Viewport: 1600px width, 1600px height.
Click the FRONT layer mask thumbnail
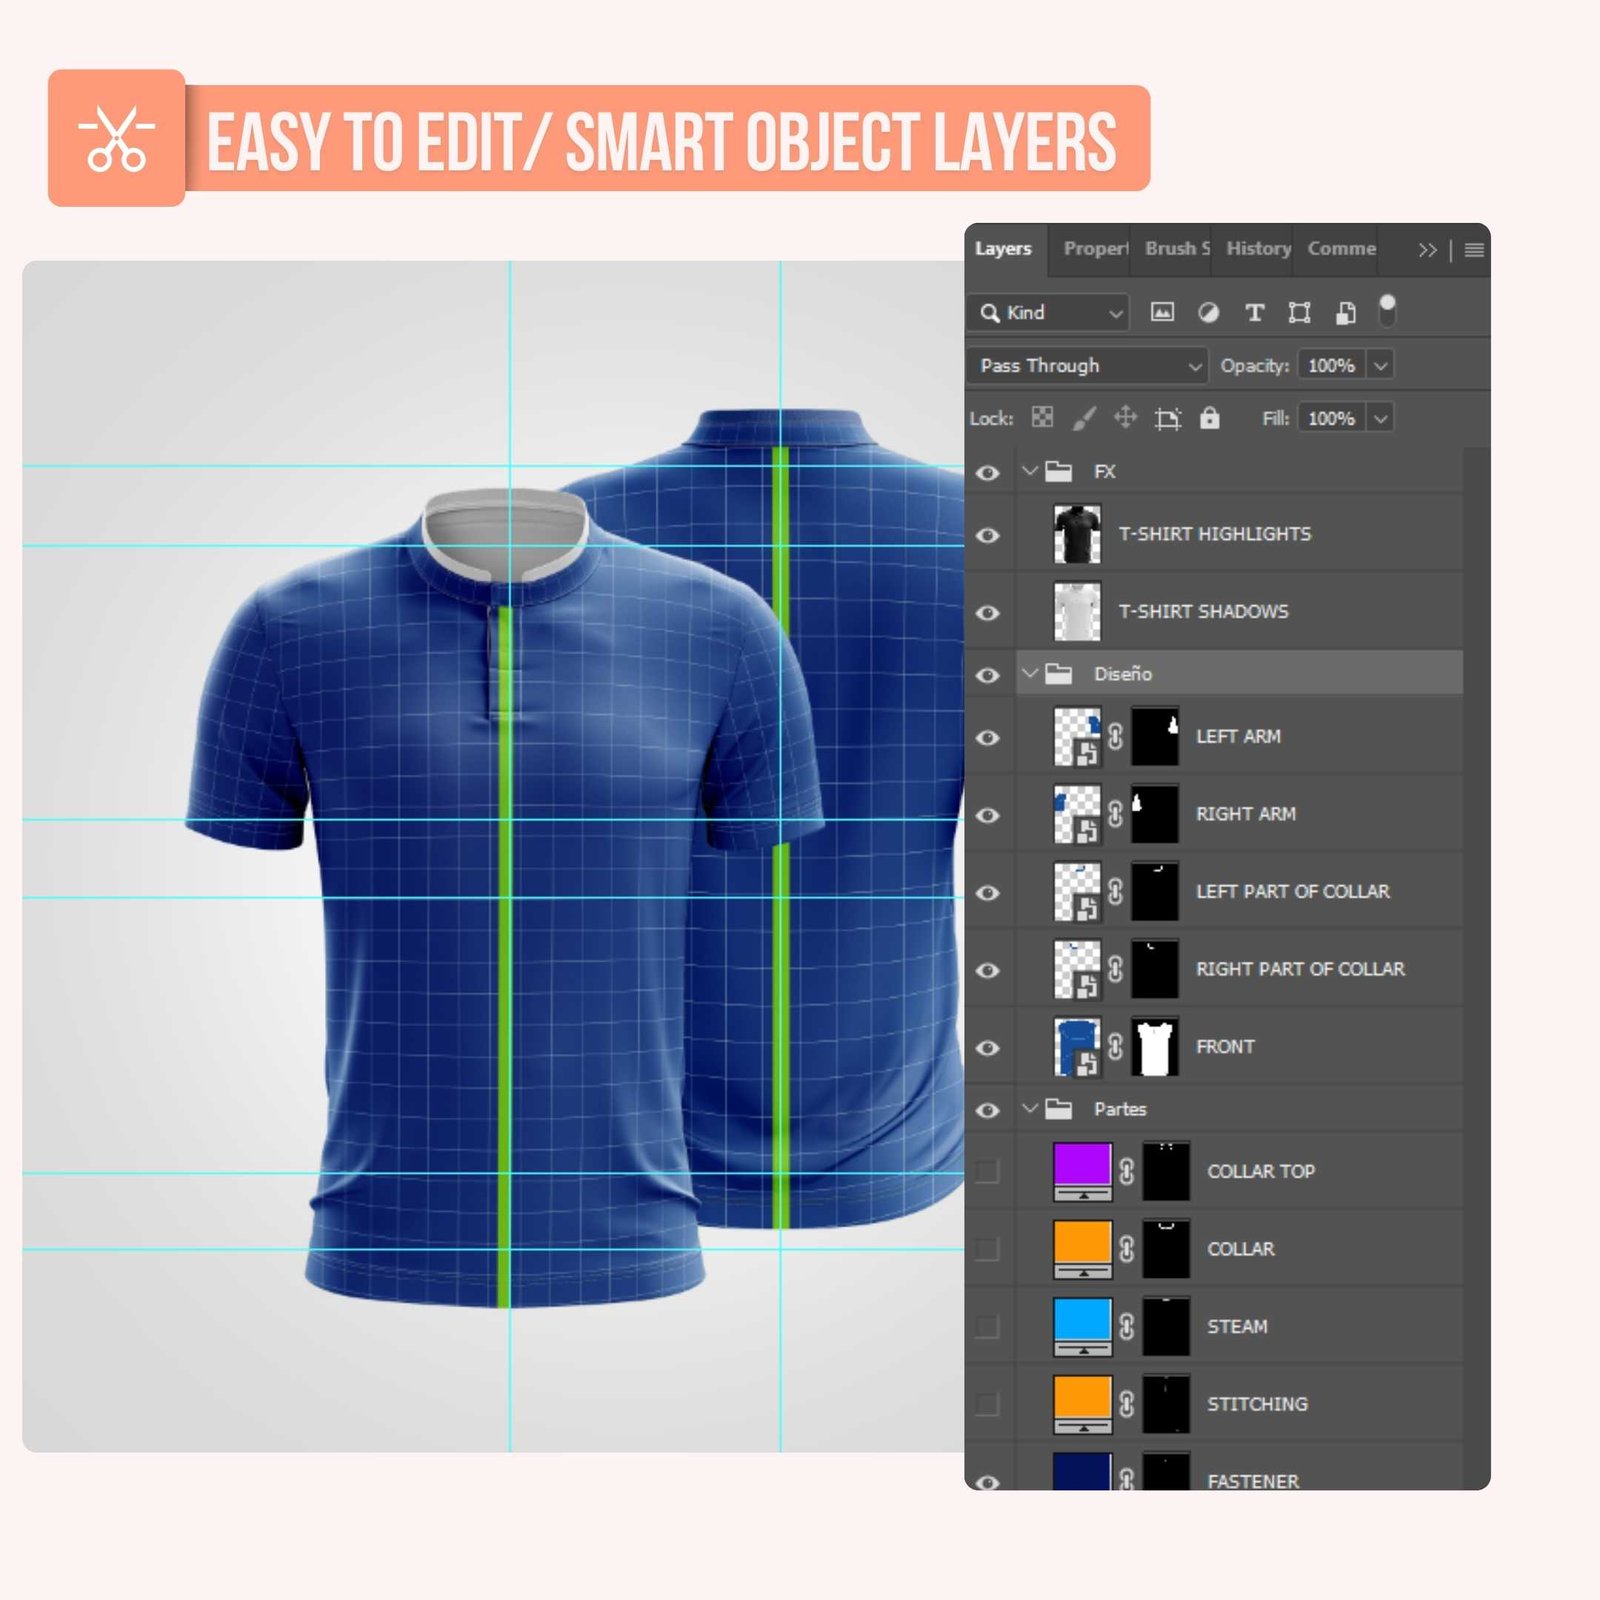[x=1155, y=1047]
